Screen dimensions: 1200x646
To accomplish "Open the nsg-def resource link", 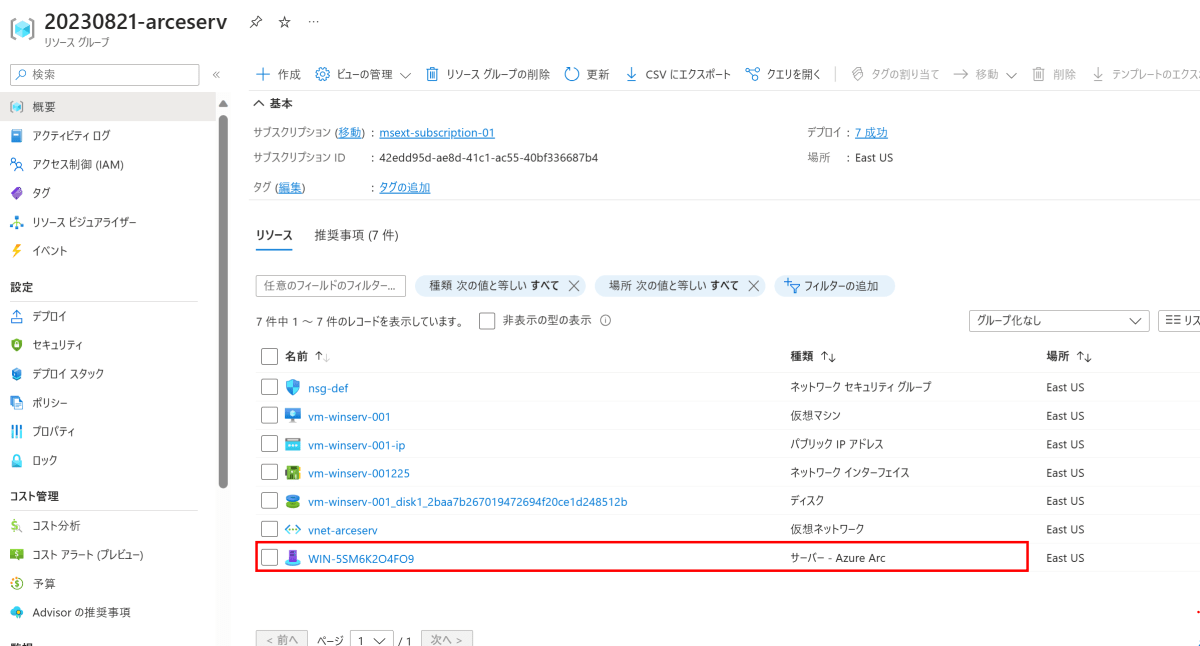I will pyautogui.click(x=328, y=388).
